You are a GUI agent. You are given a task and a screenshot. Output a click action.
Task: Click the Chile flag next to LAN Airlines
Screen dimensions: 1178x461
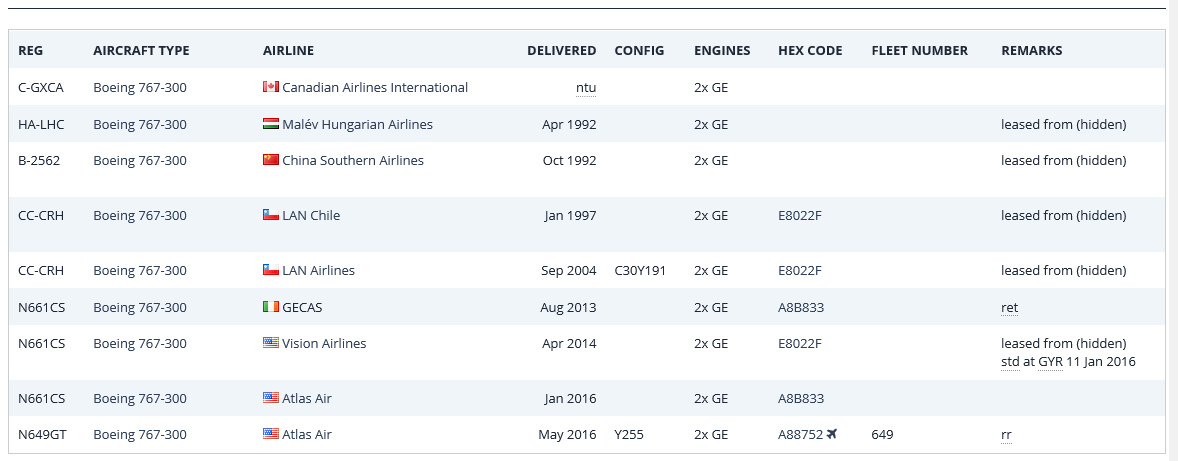pos(270,270)
